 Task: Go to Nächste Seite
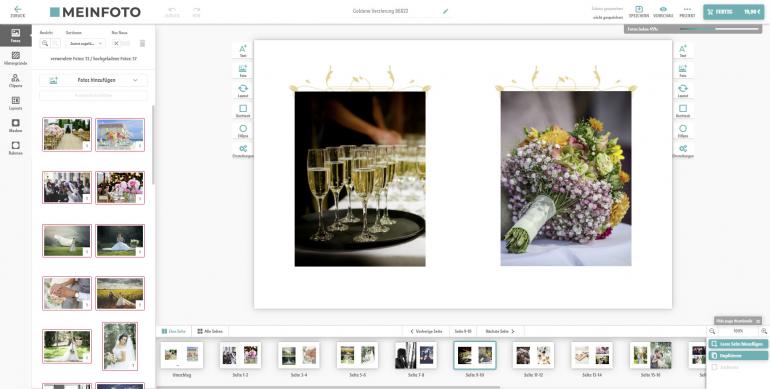(500, 332)
